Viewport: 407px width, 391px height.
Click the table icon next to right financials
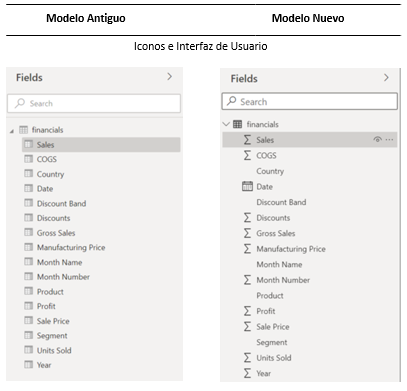237,124
